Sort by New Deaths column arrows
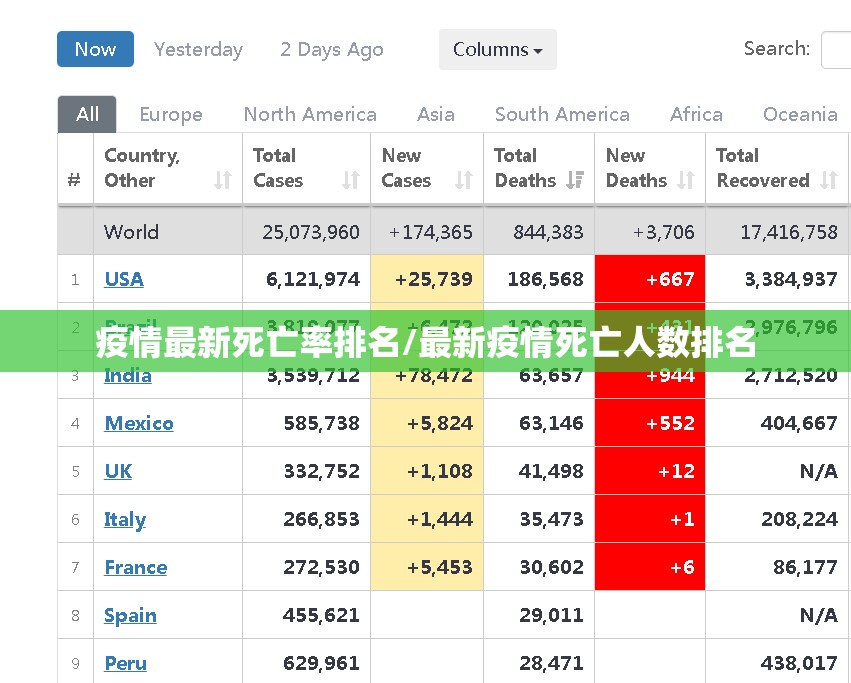This screenshot has width=851, height=683. [x=685, y=180]
